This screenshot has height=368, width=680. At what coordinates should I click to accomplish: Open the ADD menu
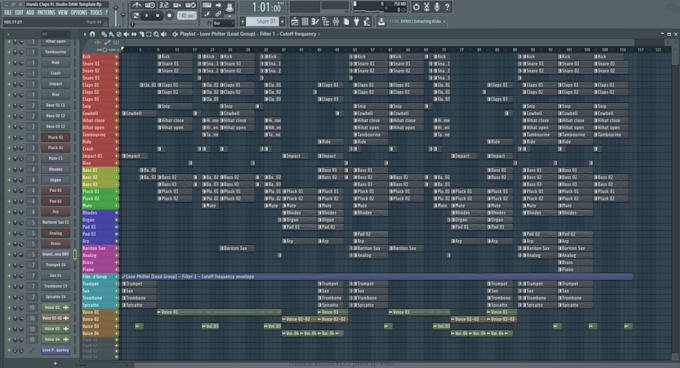[30, 13]
